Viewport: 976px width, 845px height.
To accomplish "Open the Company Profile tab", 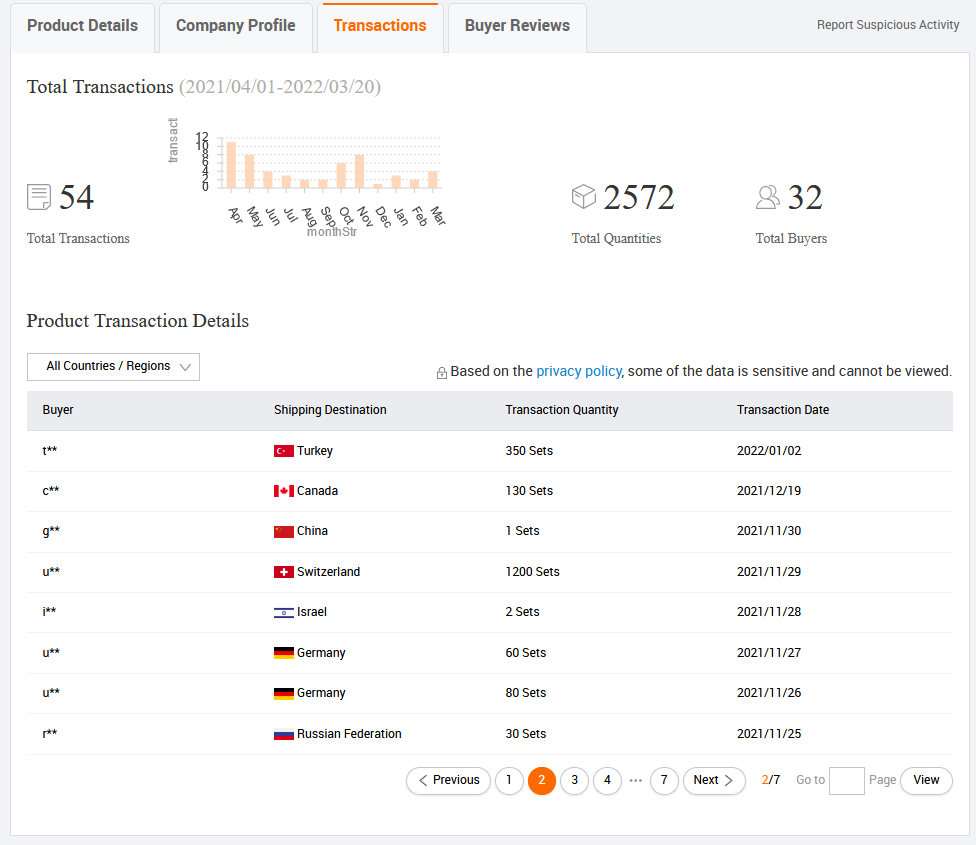I will tap(236, 26).
